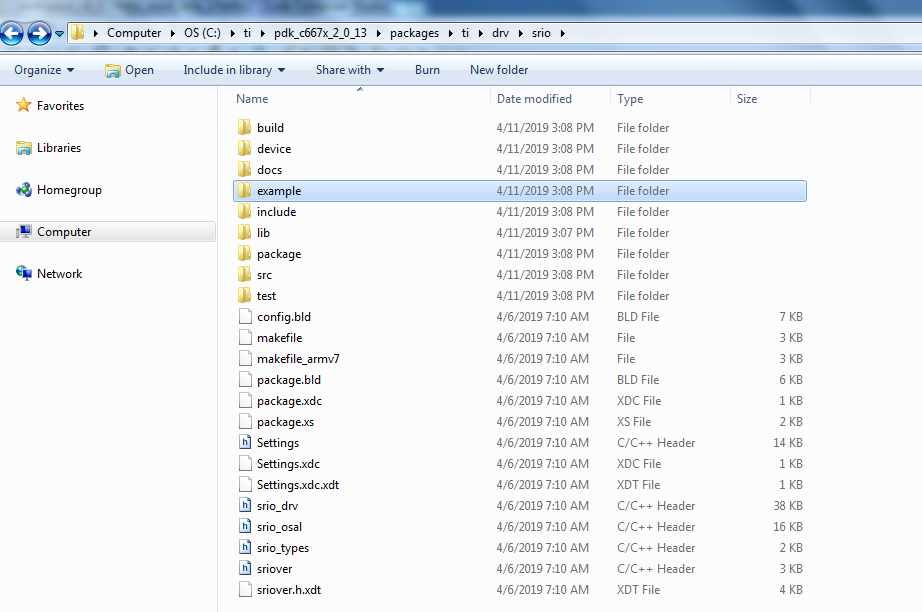Select the package.xdc file name
The image size is (922, 612).
[289, 401]
